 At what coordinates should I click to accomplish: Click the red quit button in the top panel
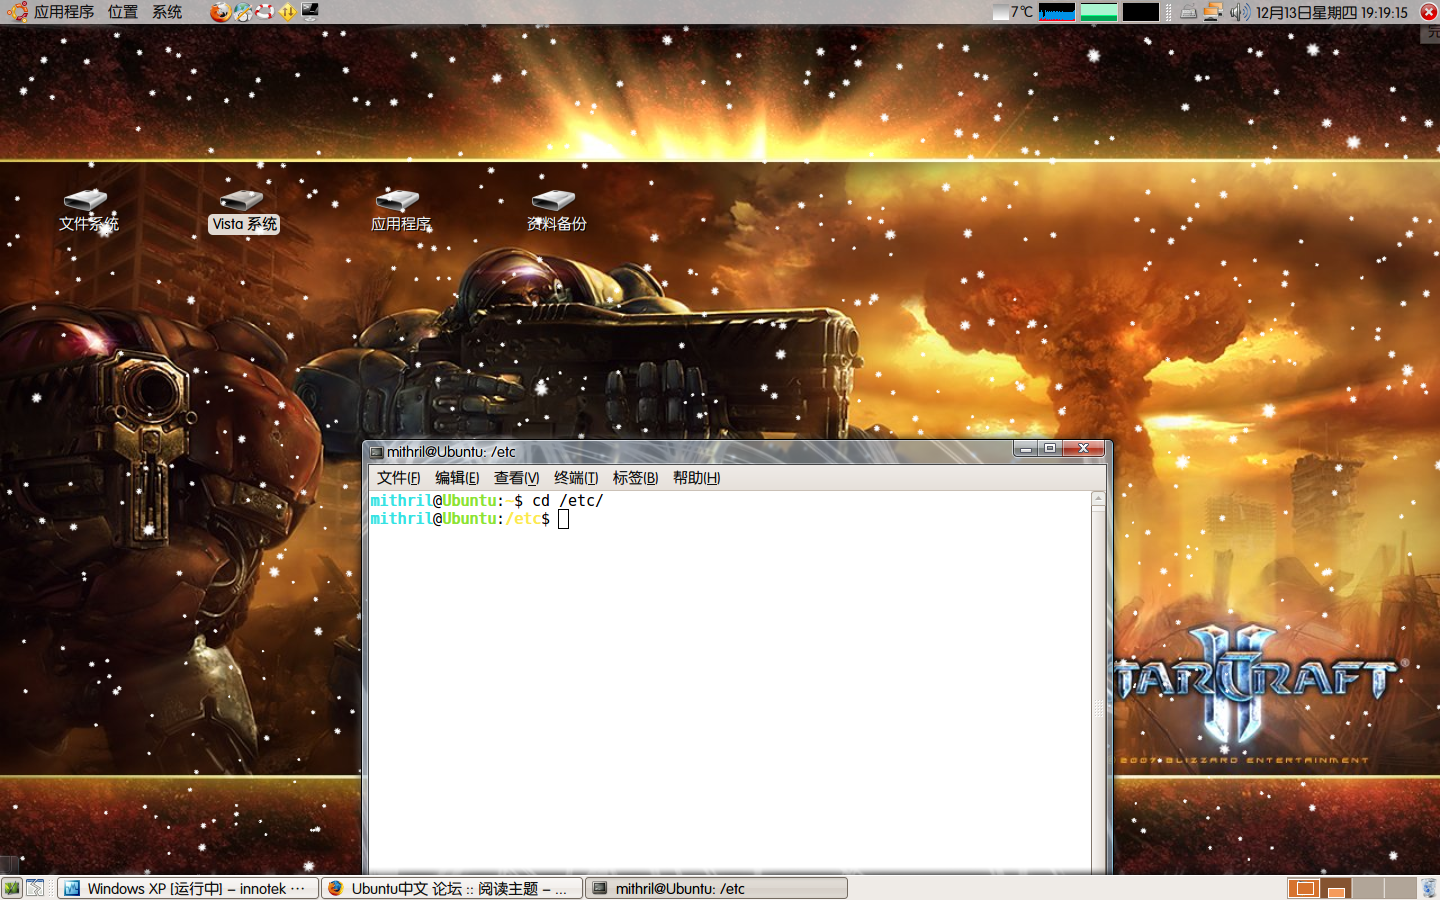pos(1429,12)
